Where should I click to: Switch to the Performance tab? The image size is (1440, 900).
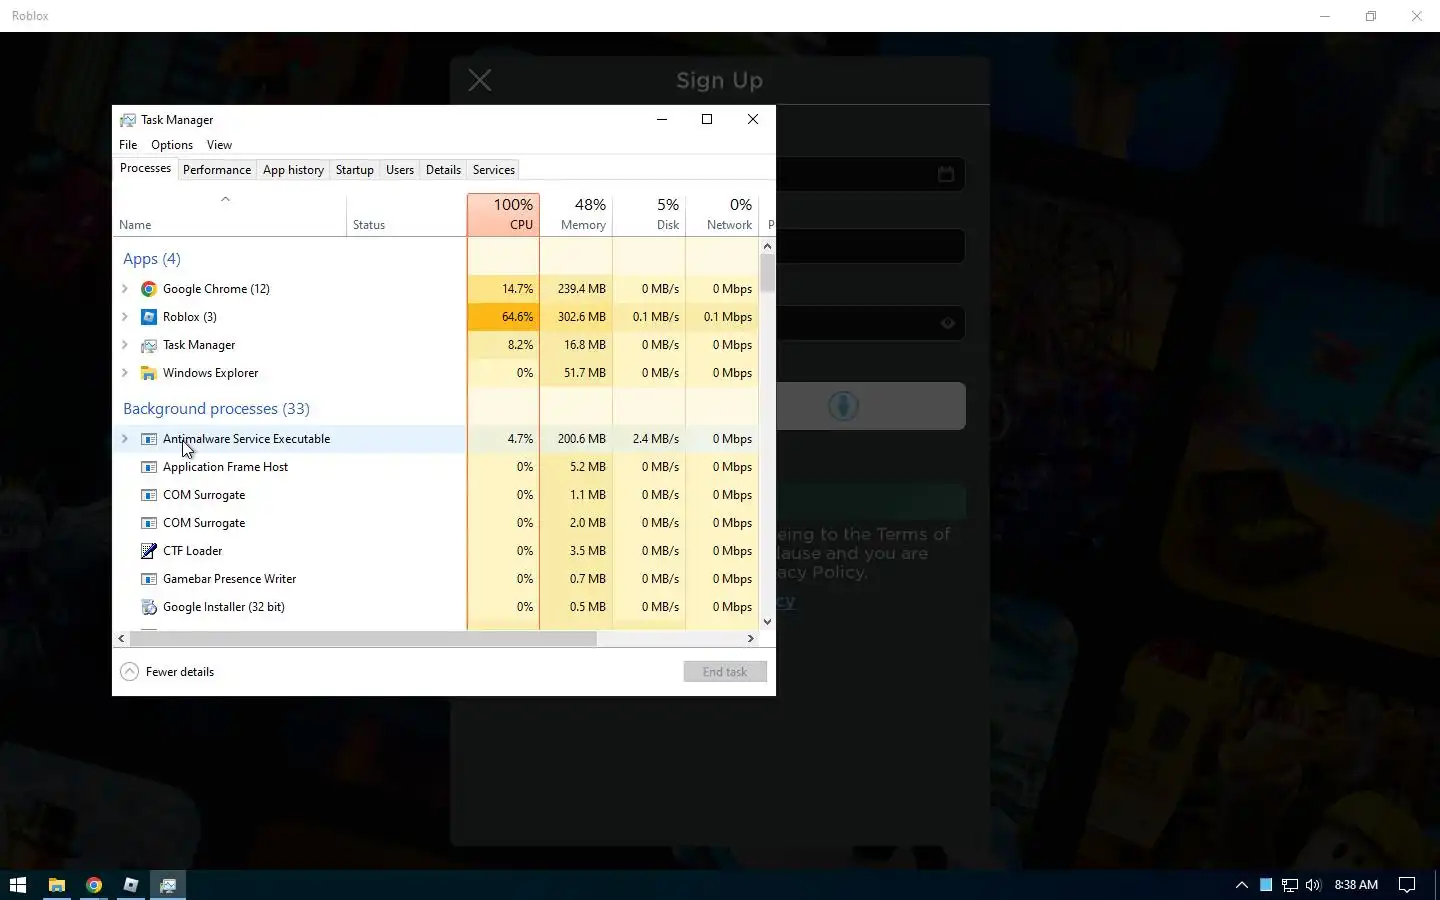(x=217, y=170)
